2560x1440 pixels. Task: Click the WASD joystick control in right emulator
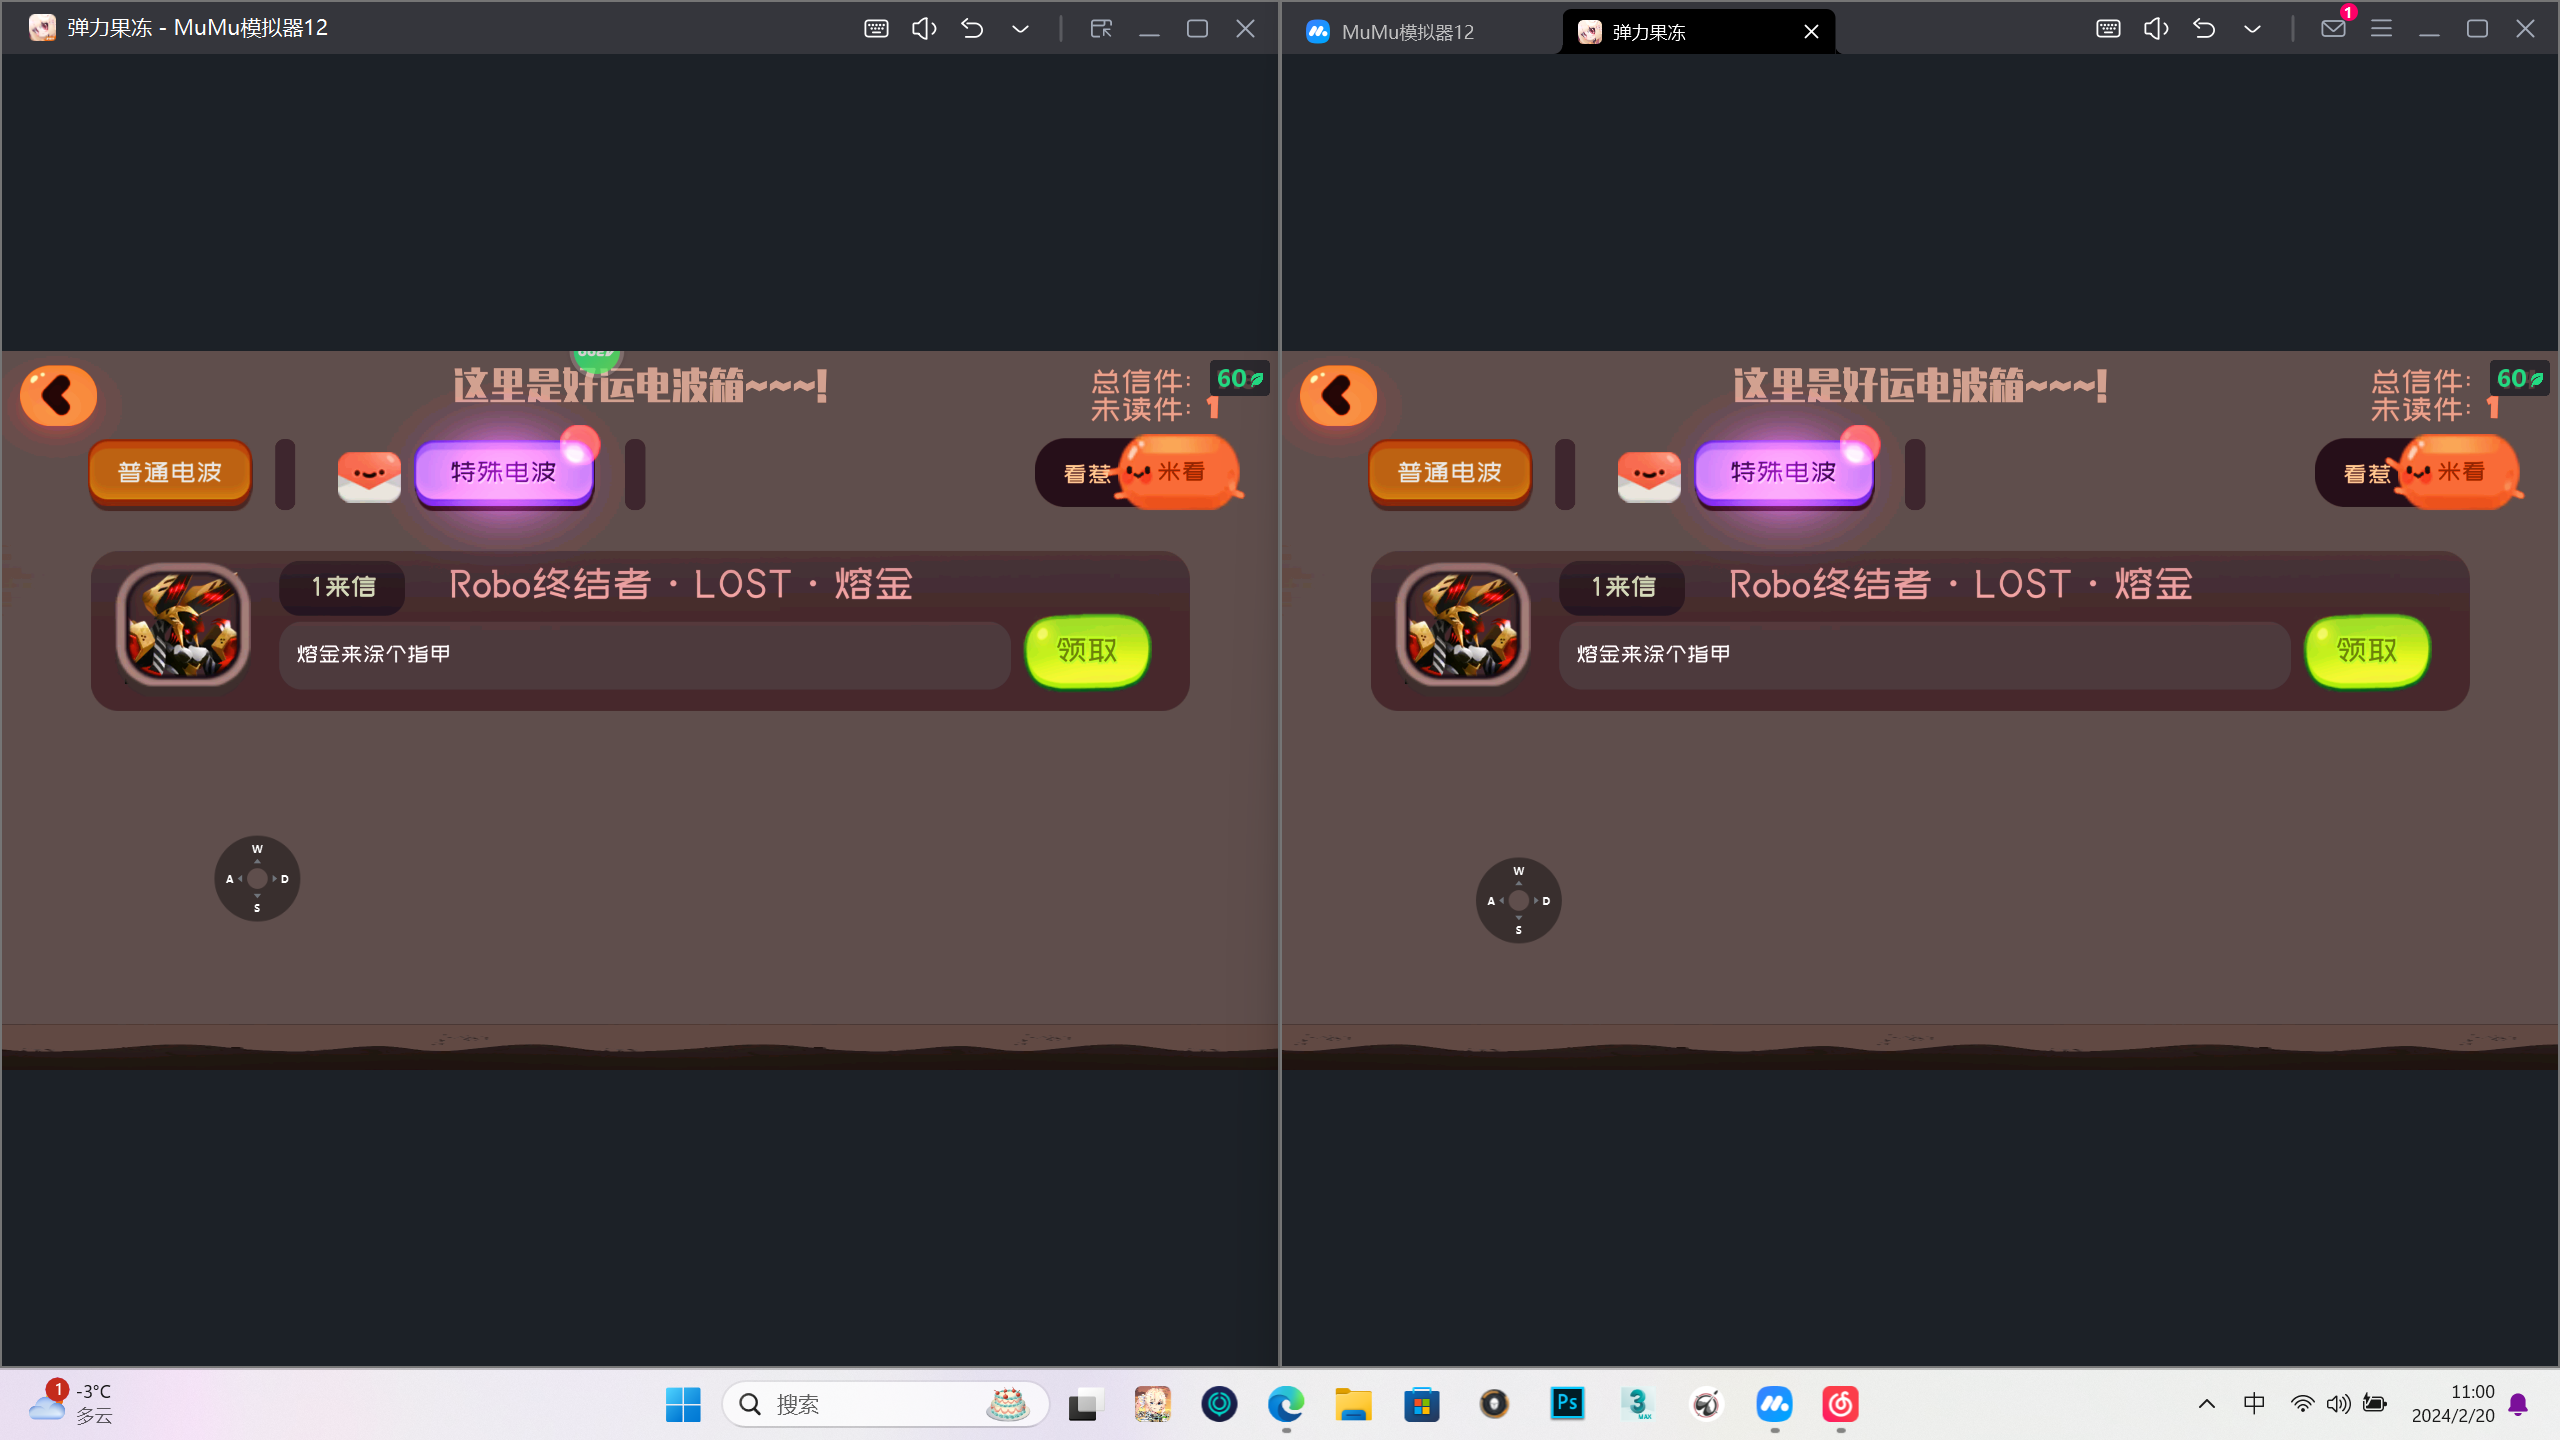[x=1518, y=900]
